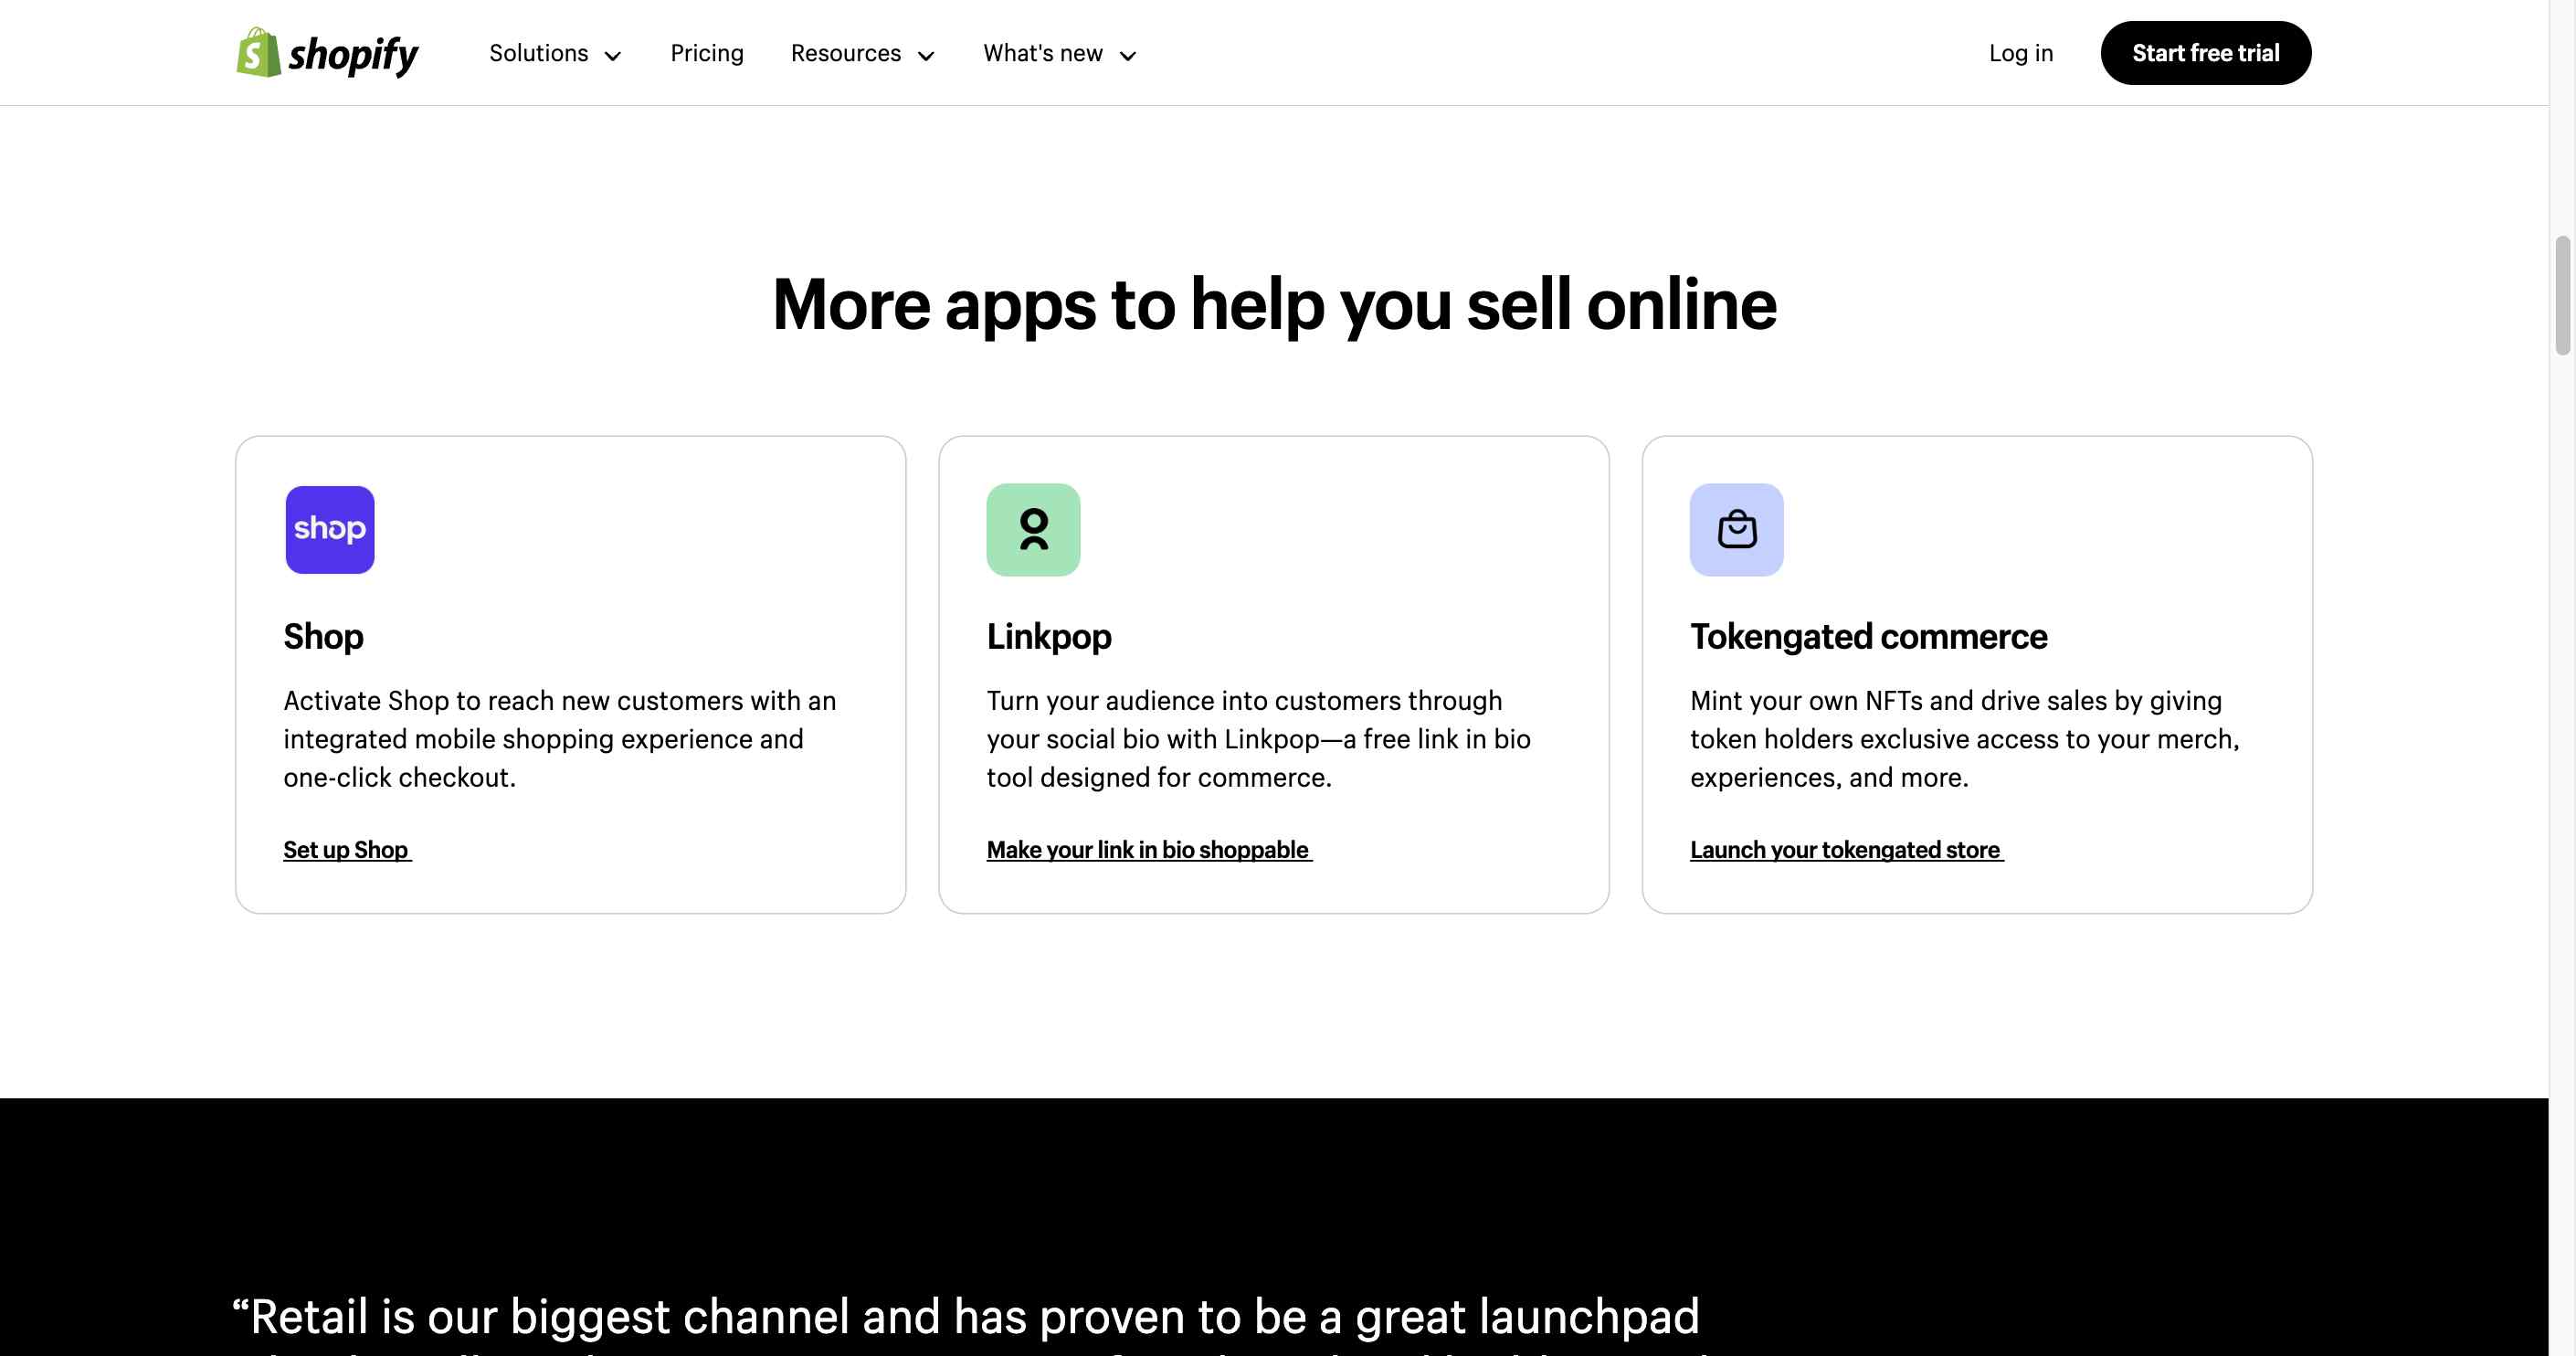Click the Linkpop audience description paragraph
Image resolution: width=2576 pixels, height=1356 pixels.
(x=1258, y=739)
